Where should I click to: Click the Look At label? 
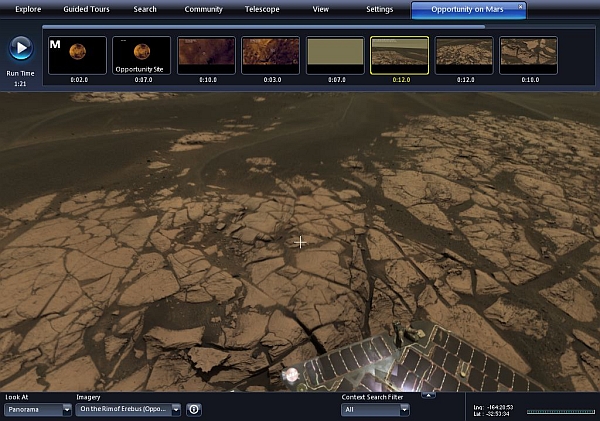pyautogui.click(x=17, y=397)
